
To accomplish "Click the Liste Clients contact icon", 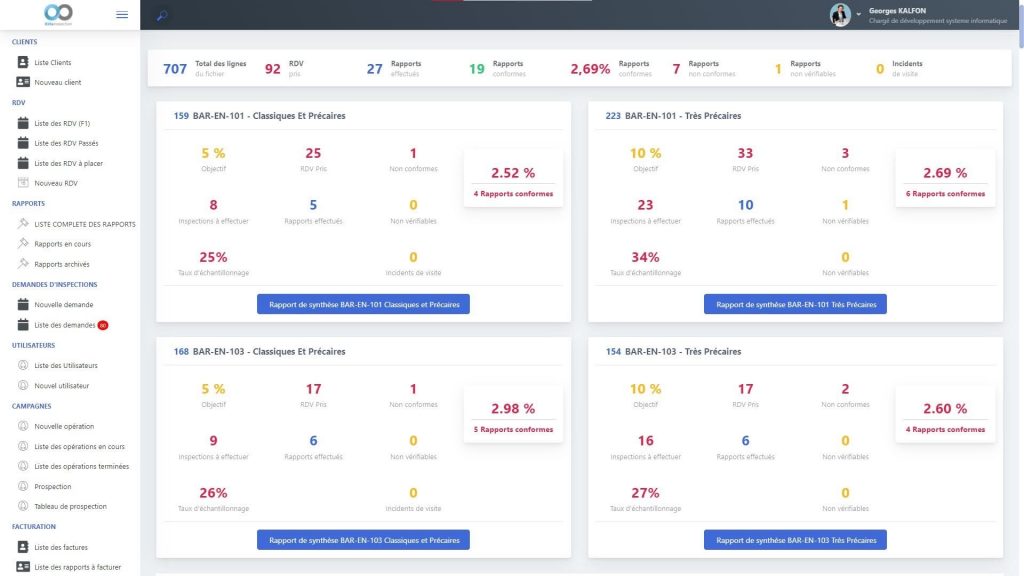I will pos(24,62).
